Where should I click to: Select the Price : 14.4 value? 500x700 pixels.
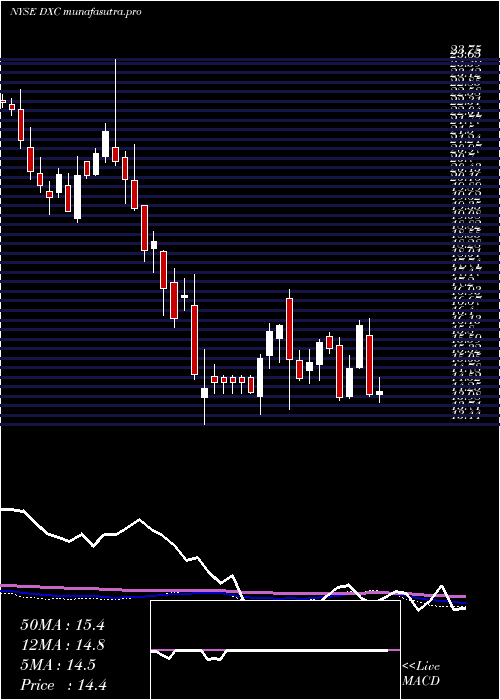(x=62, y=685)
